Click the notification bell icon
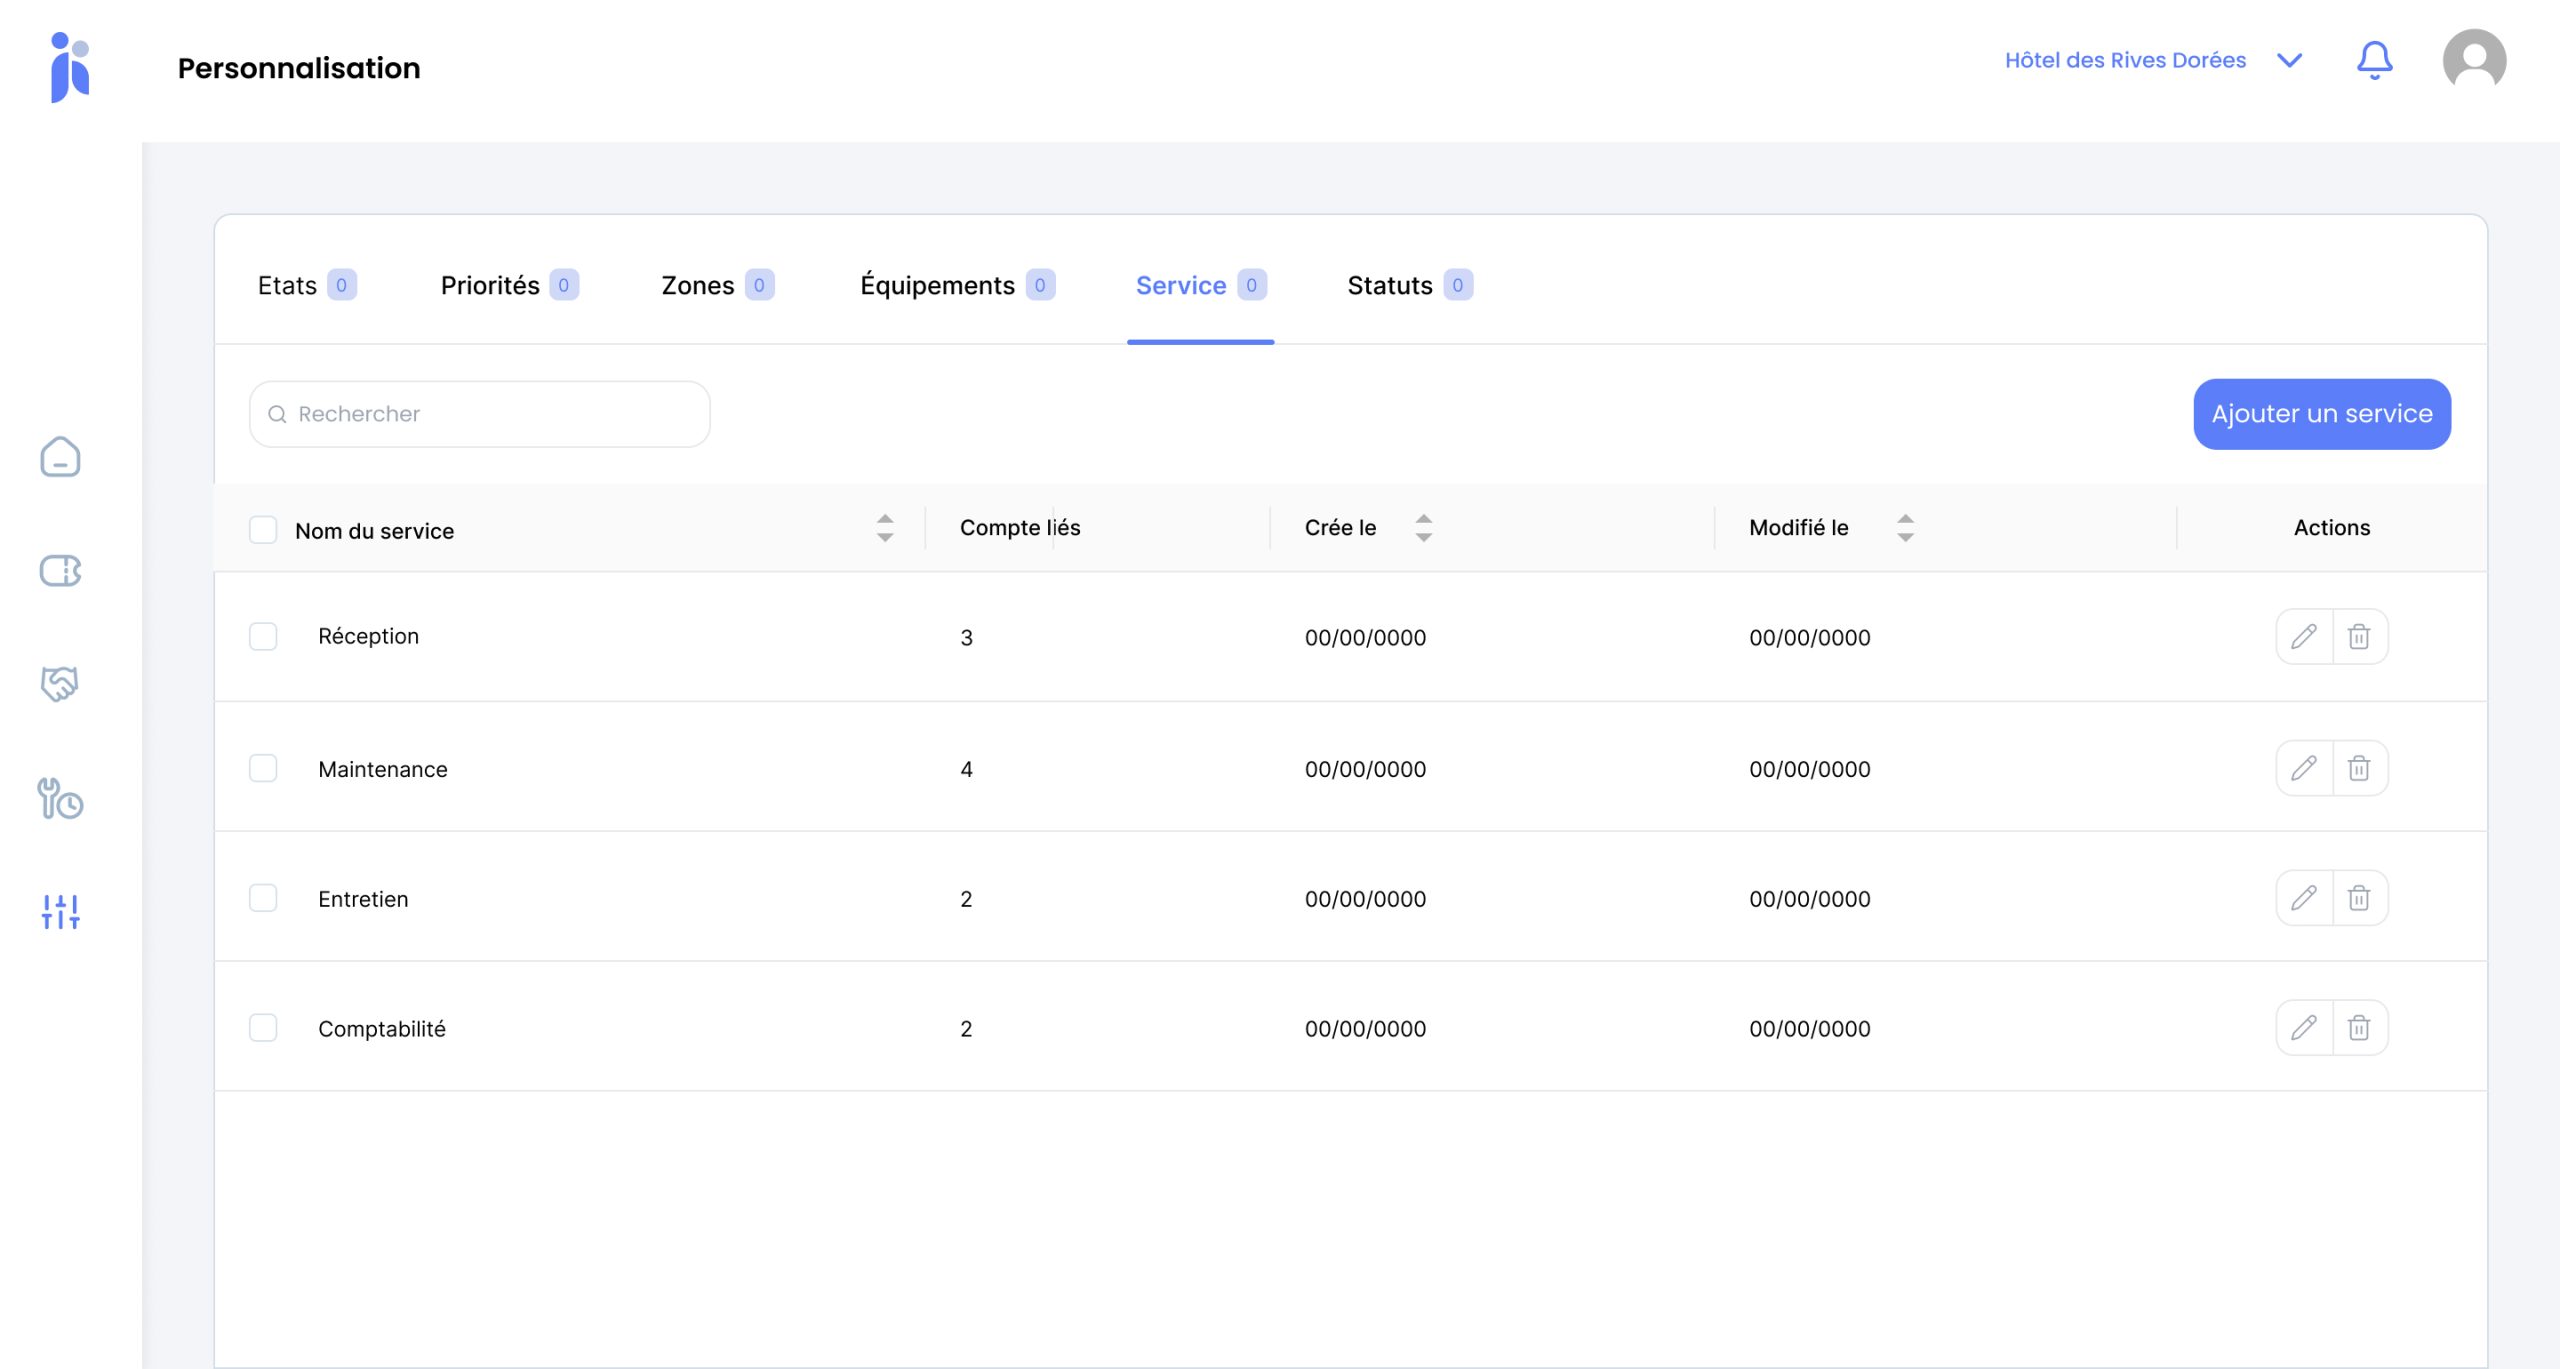 pyautogui.click(x=2374, y=61)
